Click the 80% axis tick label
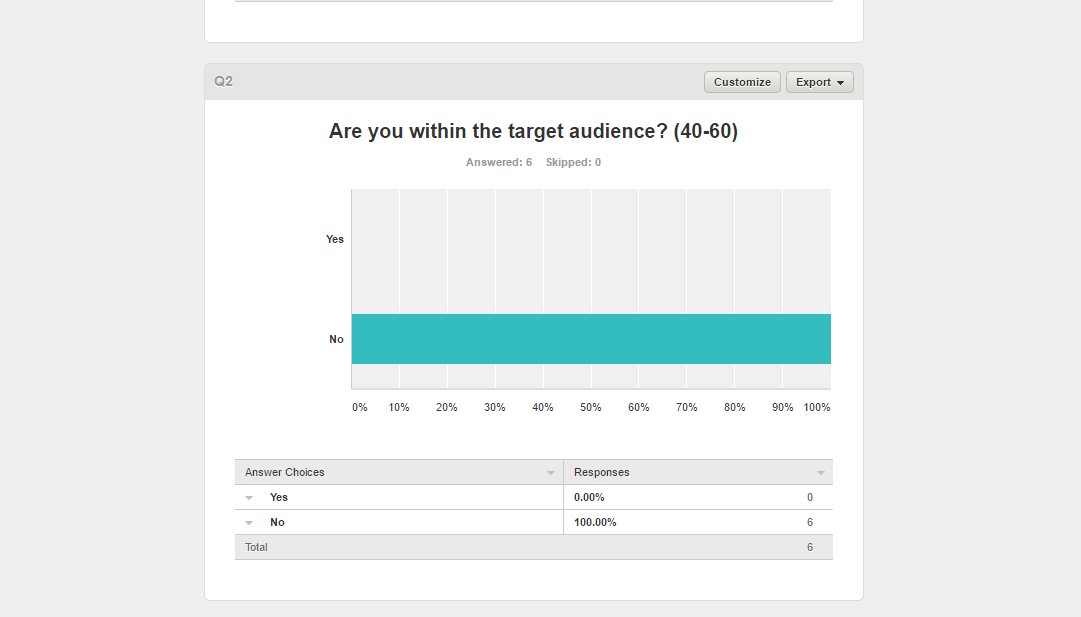This screenshot has width=1081, height=617. coord(734,407)
